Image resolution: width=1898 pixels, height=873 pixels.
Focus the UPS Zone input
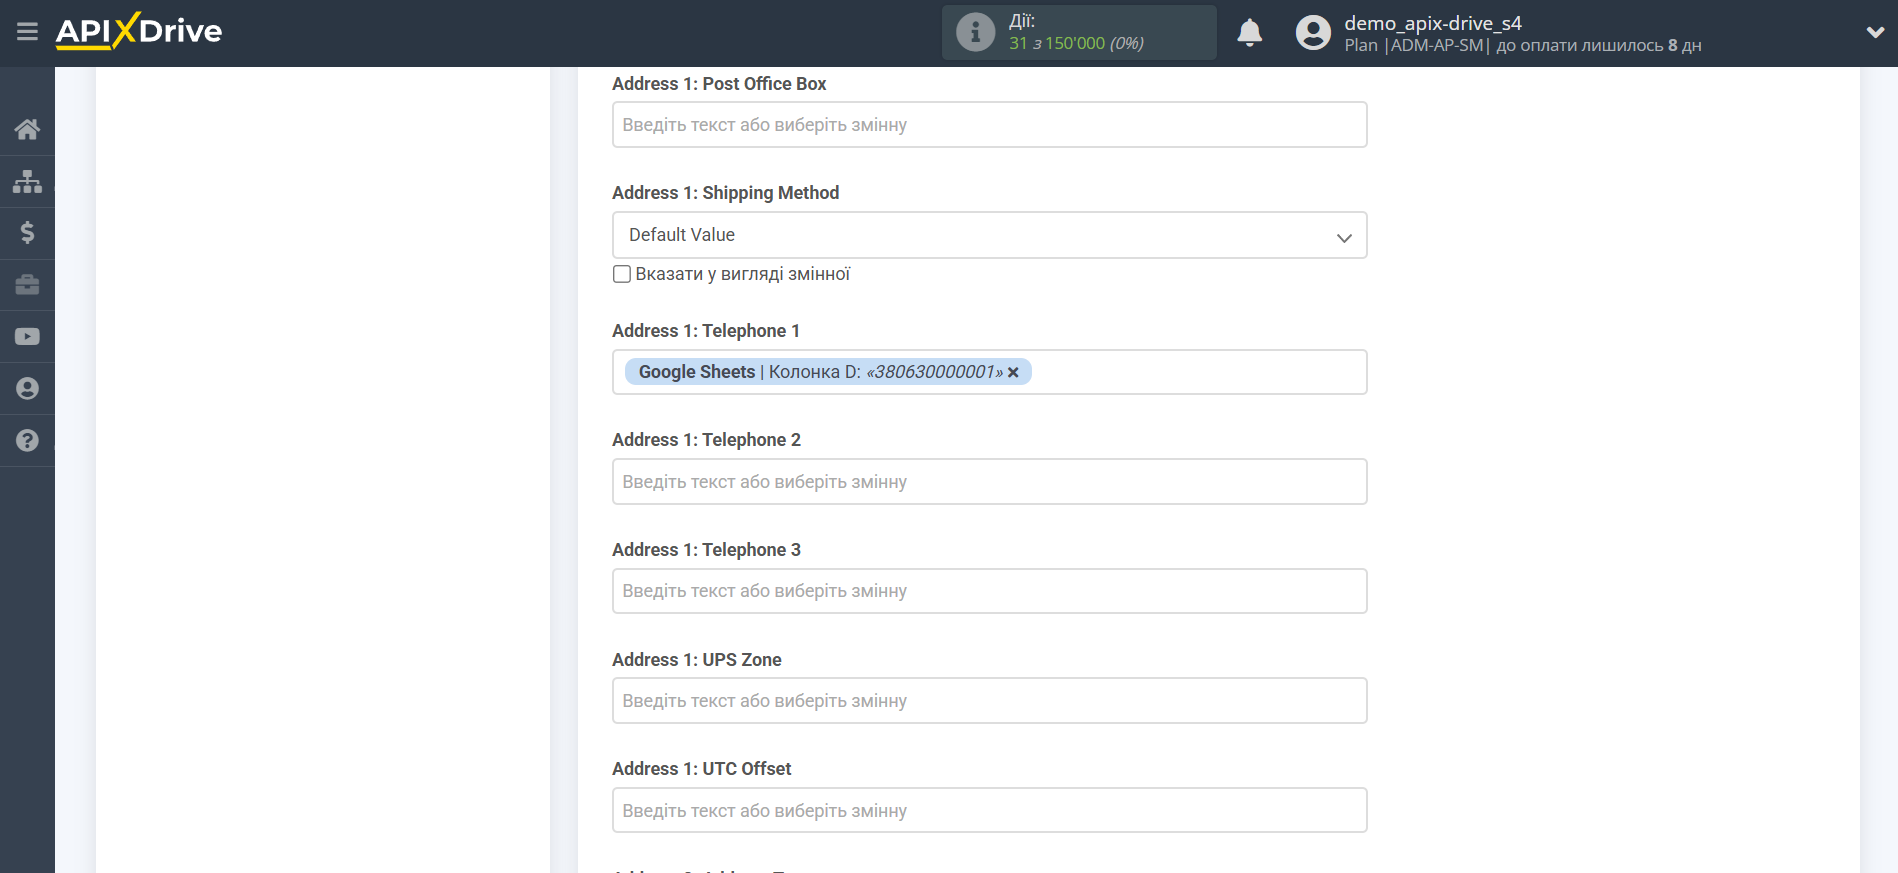click(x=989, y=701)
